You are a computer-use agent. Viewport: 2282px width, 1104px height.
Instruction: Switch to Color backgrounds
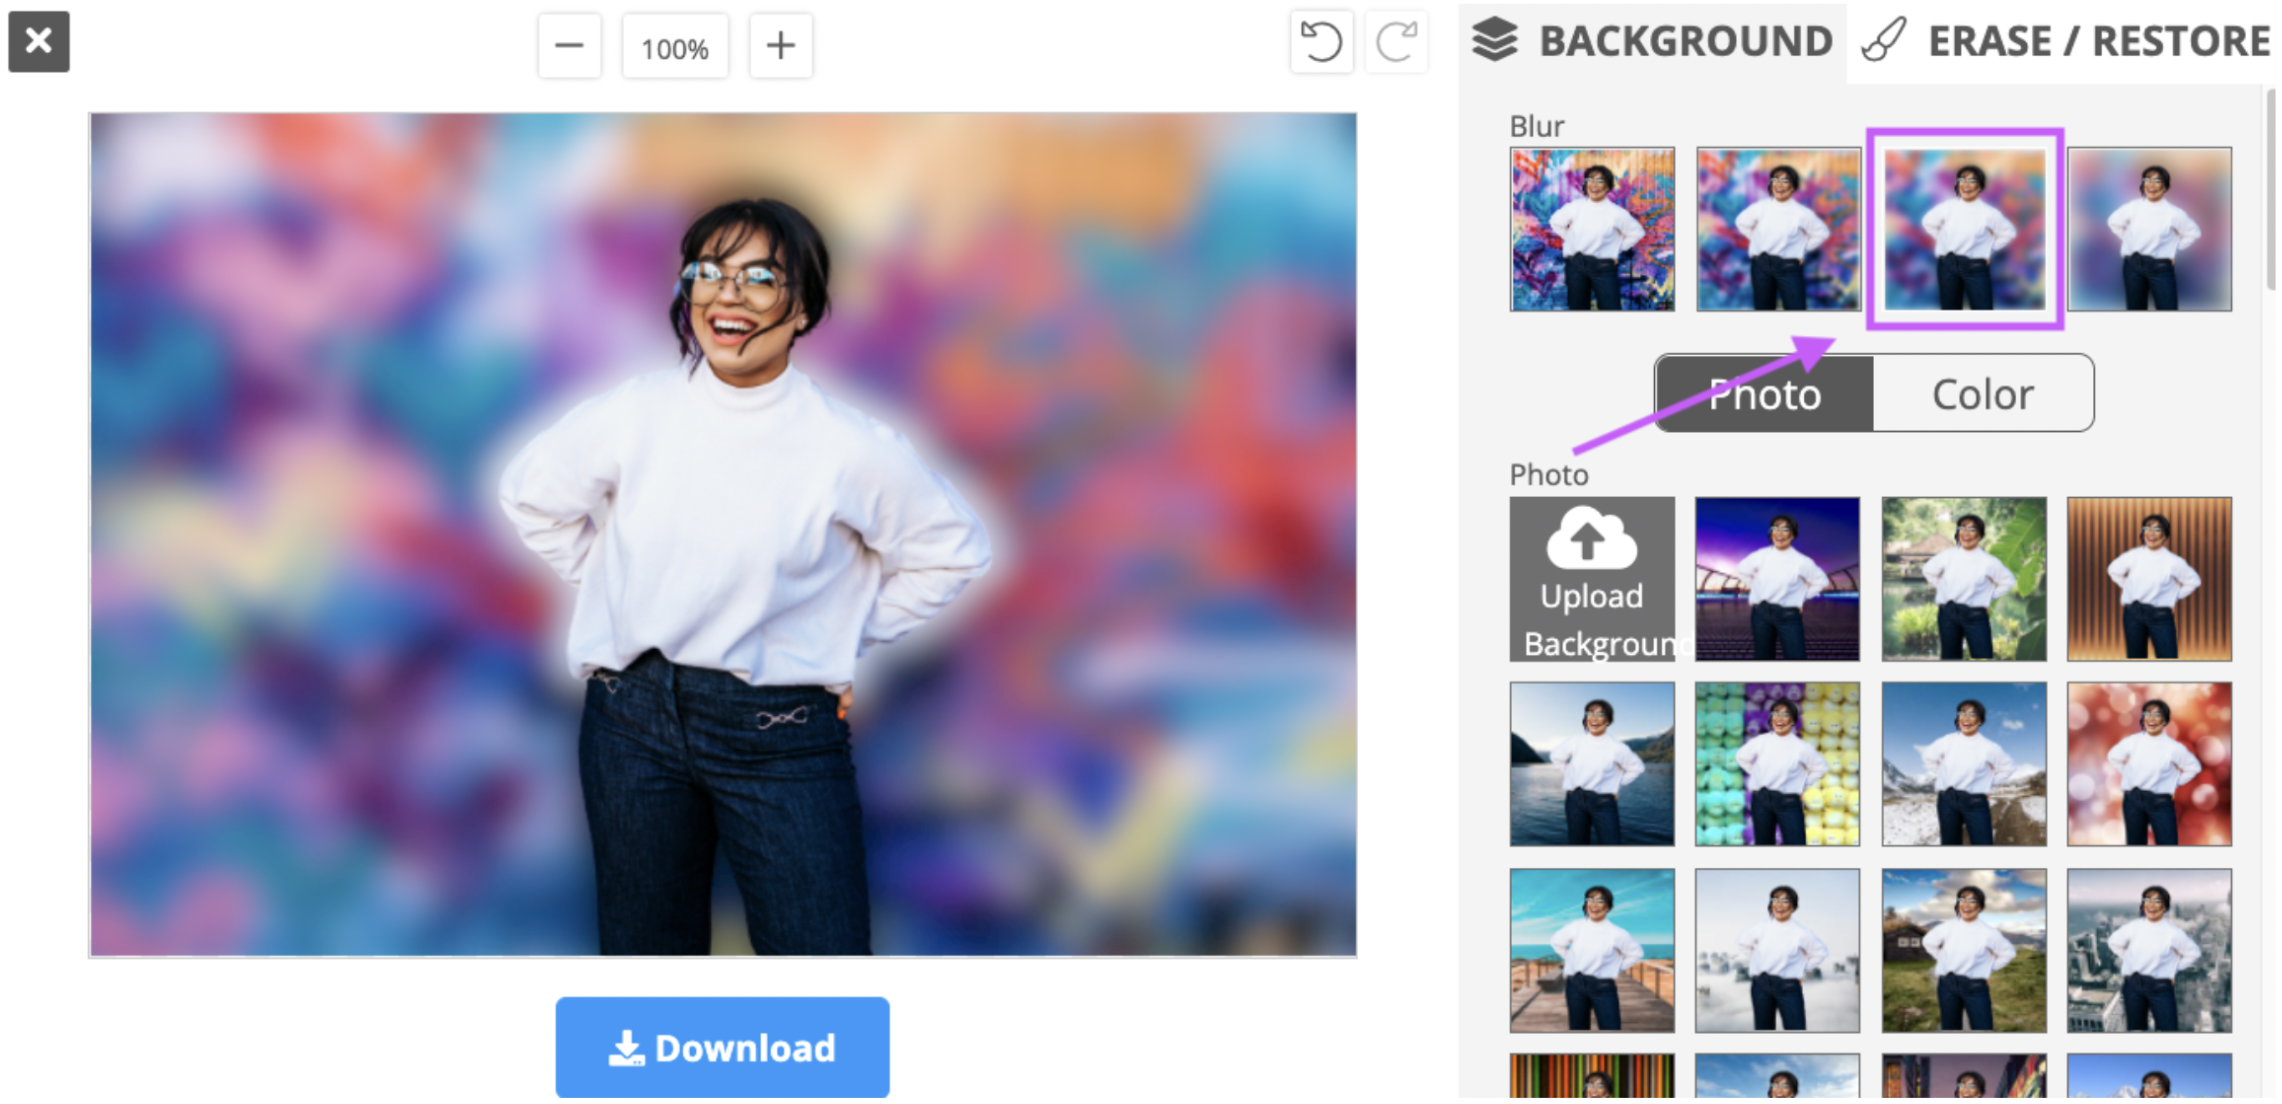click(x=1983, y=394)
